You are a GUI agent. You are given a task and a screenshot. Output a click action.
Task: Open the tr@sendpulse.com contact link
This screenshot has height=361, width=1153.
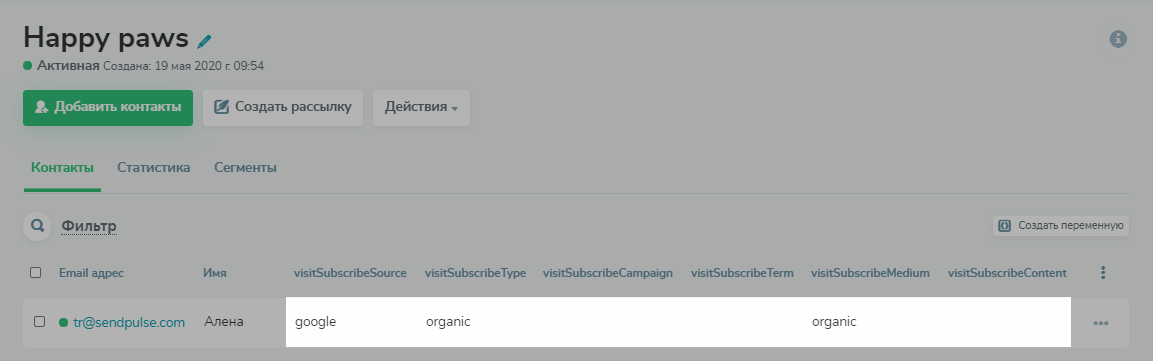(129, 322)
